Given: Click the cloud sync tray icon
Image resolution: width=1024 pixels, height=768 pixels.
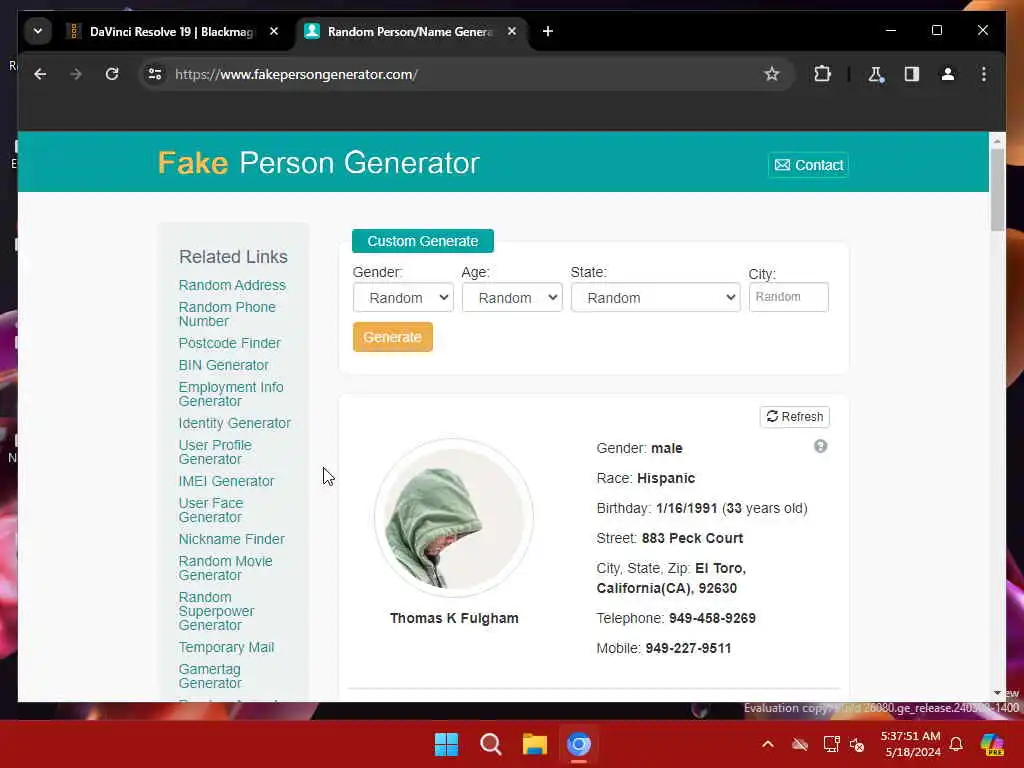Looking at the screenshot, I should [799, 744].
